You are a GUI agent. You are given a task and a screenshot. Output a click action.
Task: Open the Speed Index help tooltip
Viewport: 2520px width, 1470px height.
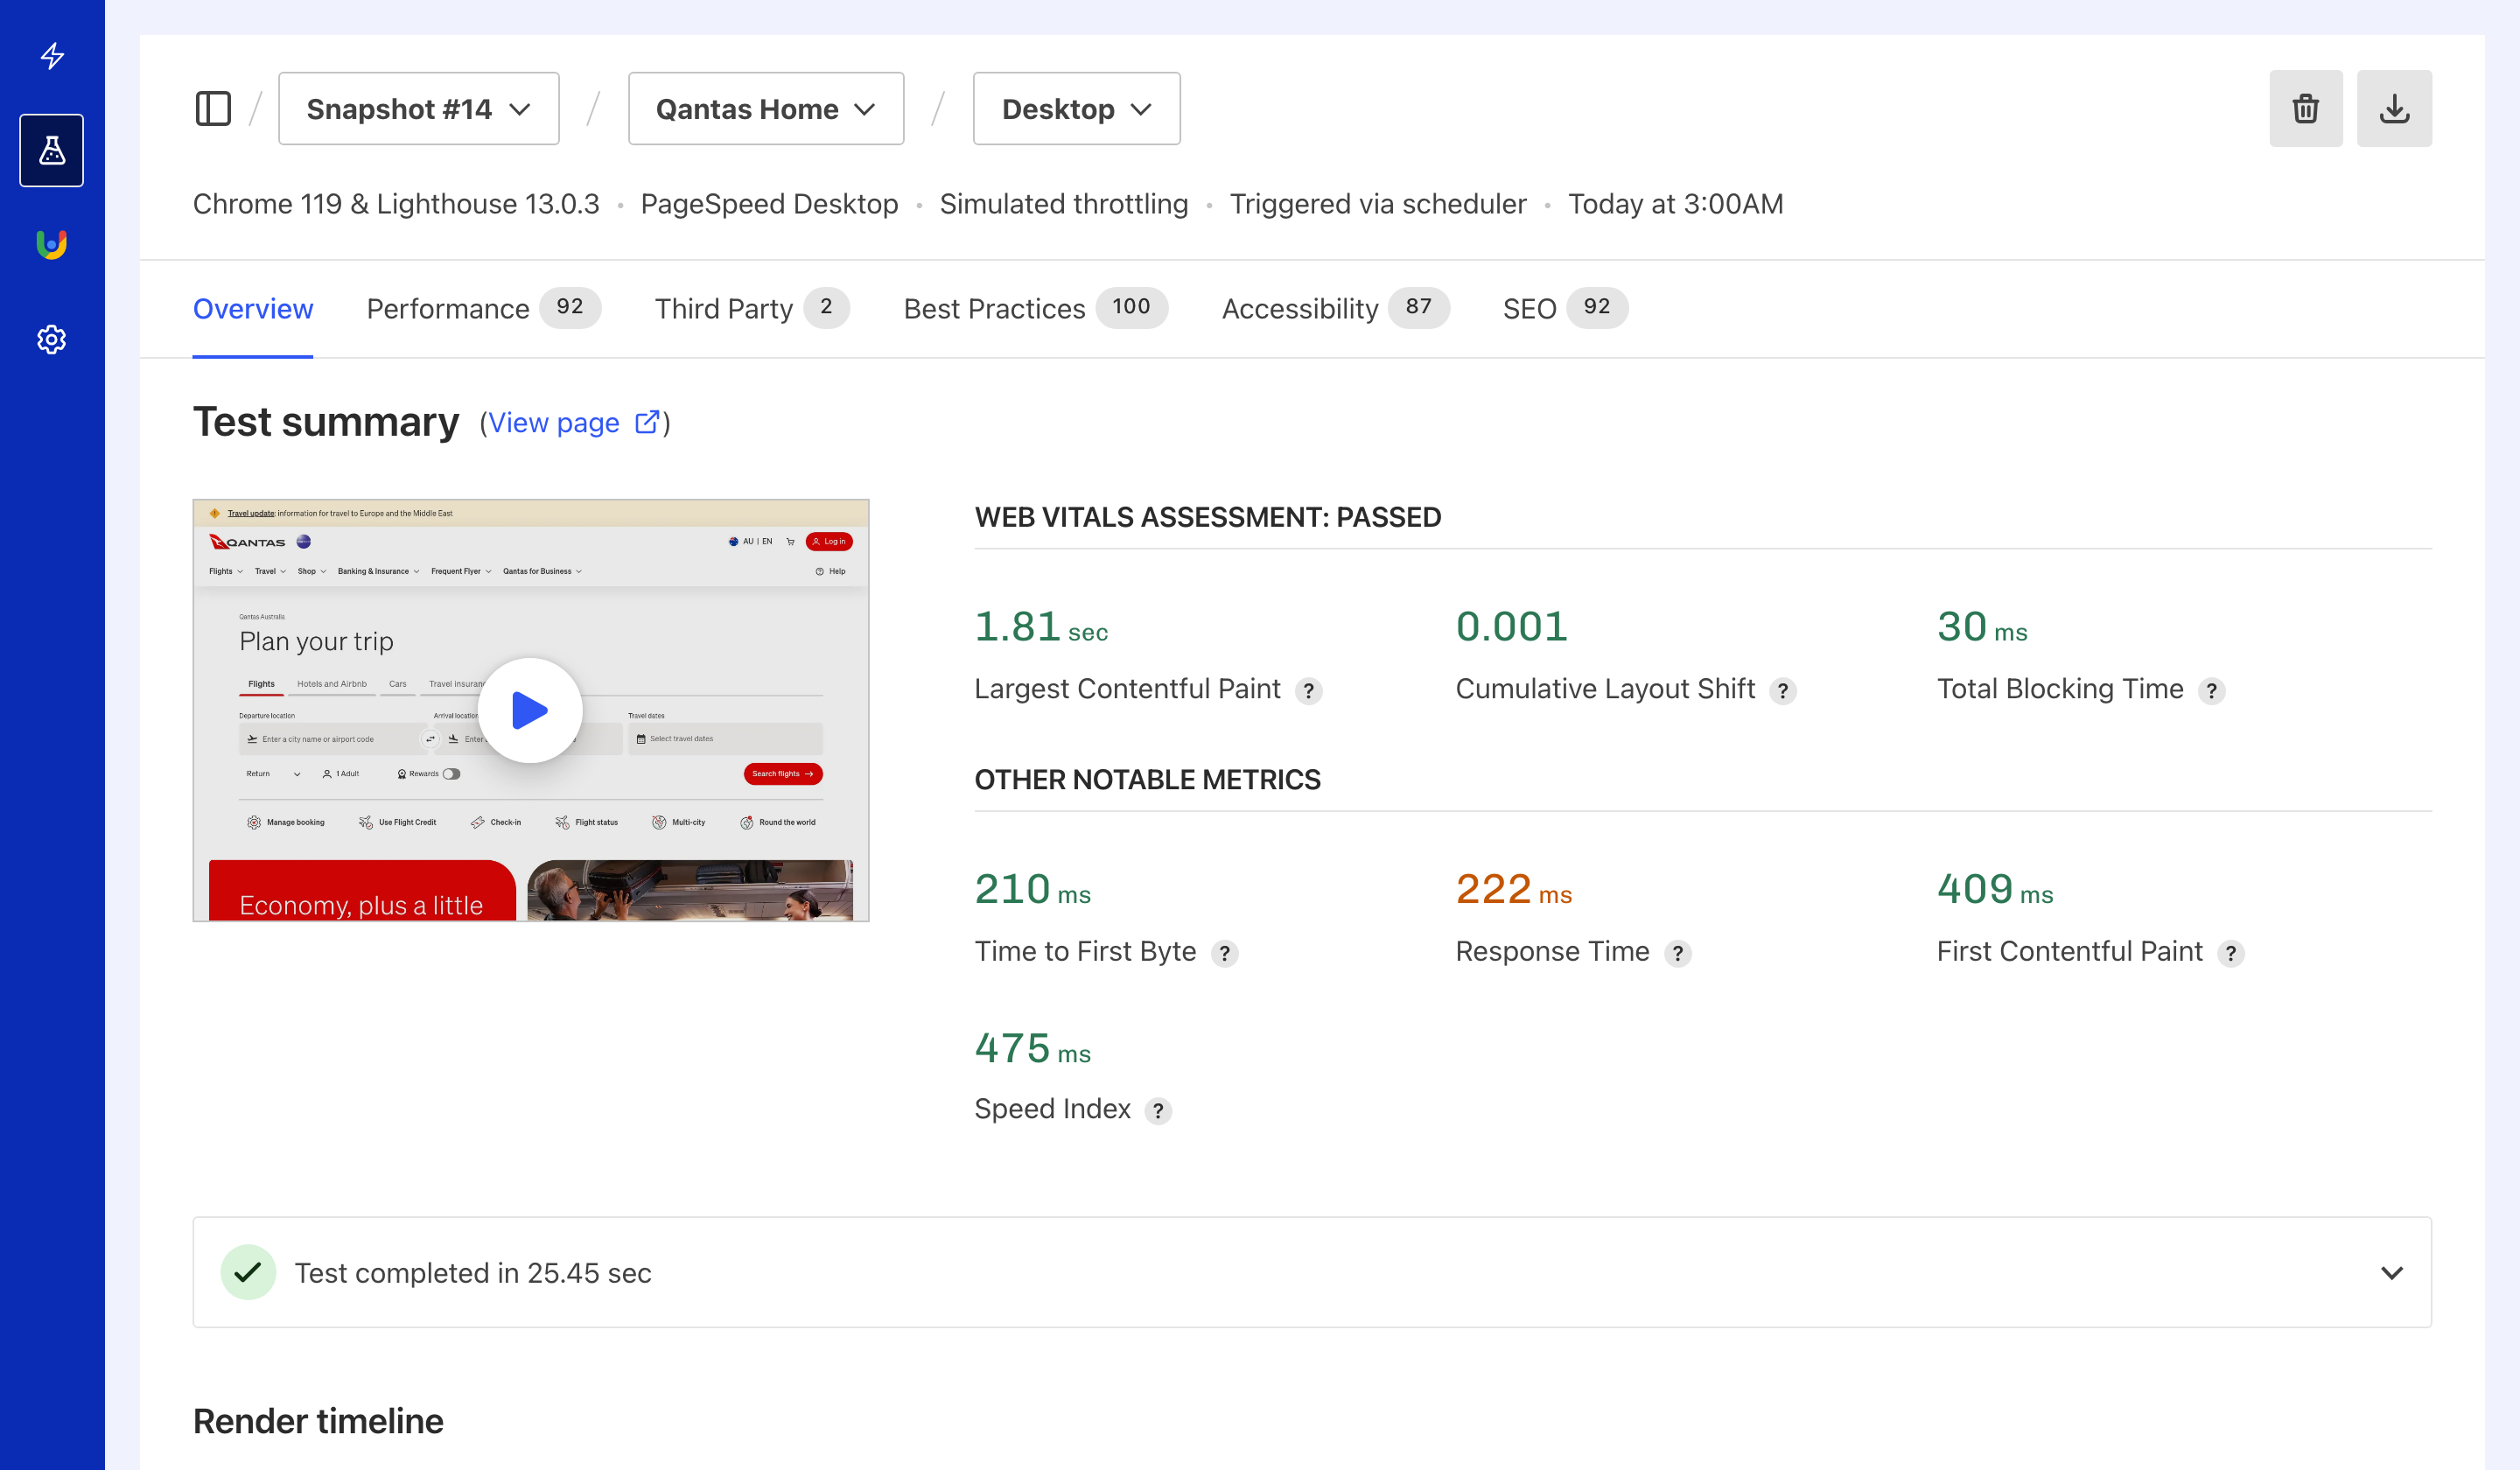(1158, 1110)
